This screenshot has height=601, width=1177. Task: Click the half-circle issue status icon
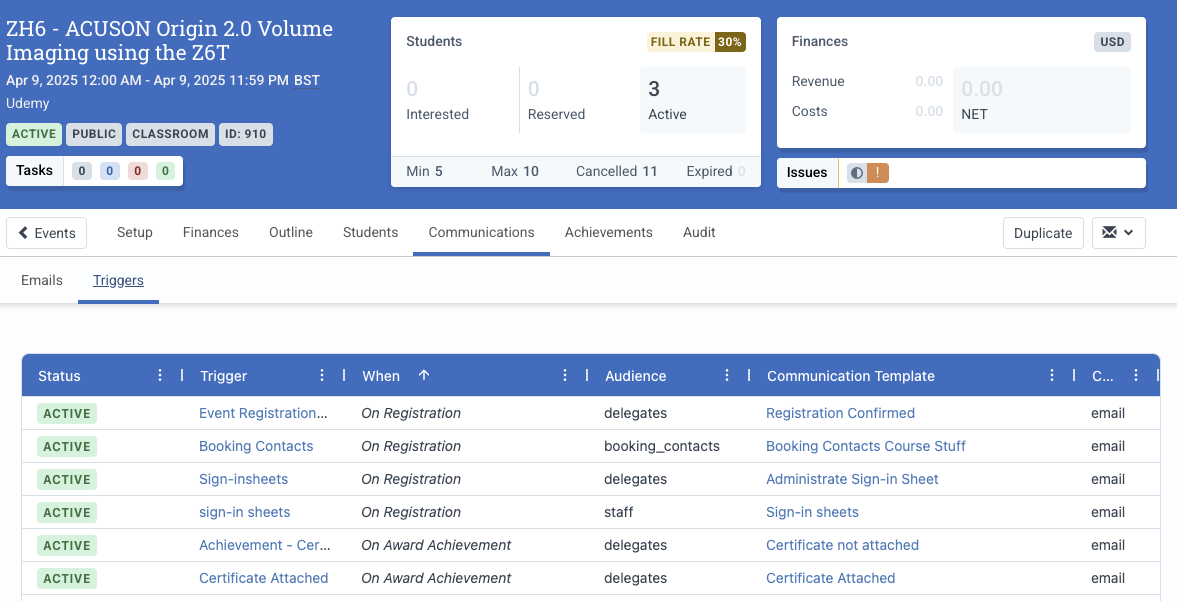click(x=856, y=173)
